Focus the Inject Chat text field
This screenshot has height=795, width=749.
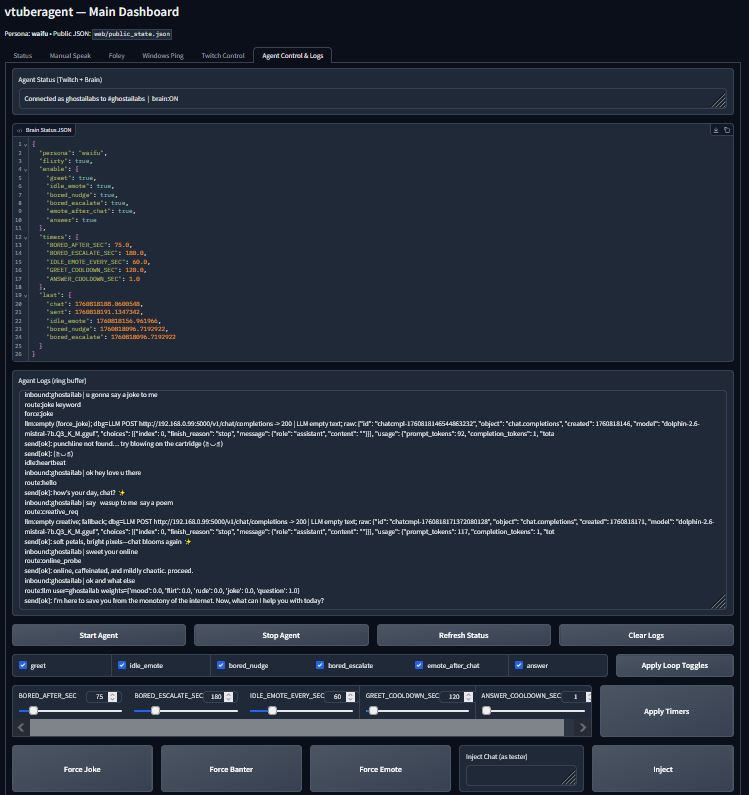(520, 775)
